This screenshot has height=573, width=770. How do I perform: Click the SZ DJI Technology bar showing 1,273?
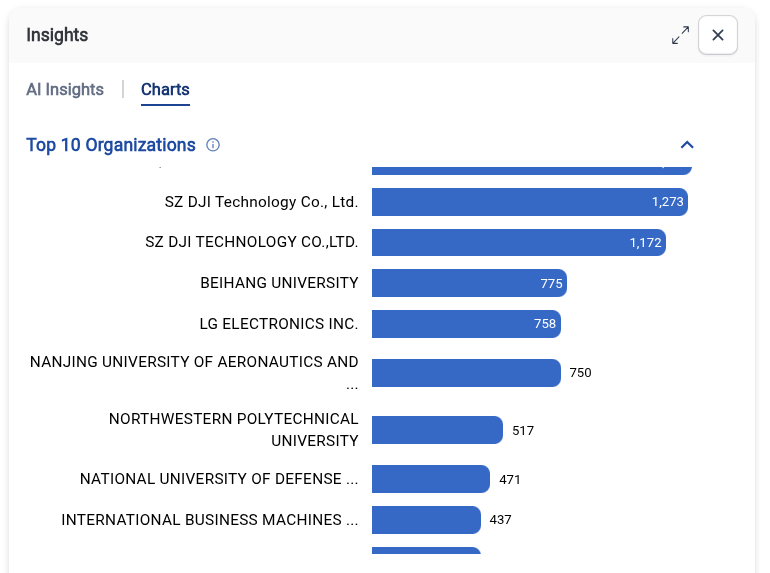pos(530,202)
